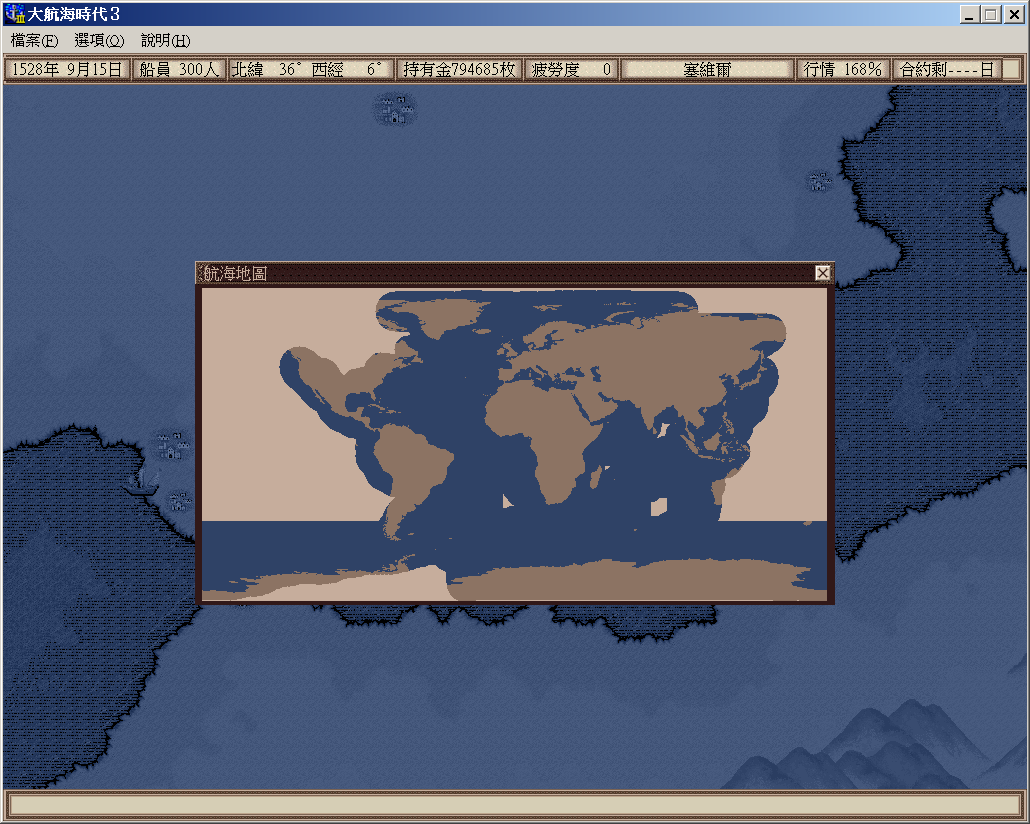Screen dimensions: 1030x824
Task: Click the 塞維爾 port name panel
Action: (x=707, y=70)
